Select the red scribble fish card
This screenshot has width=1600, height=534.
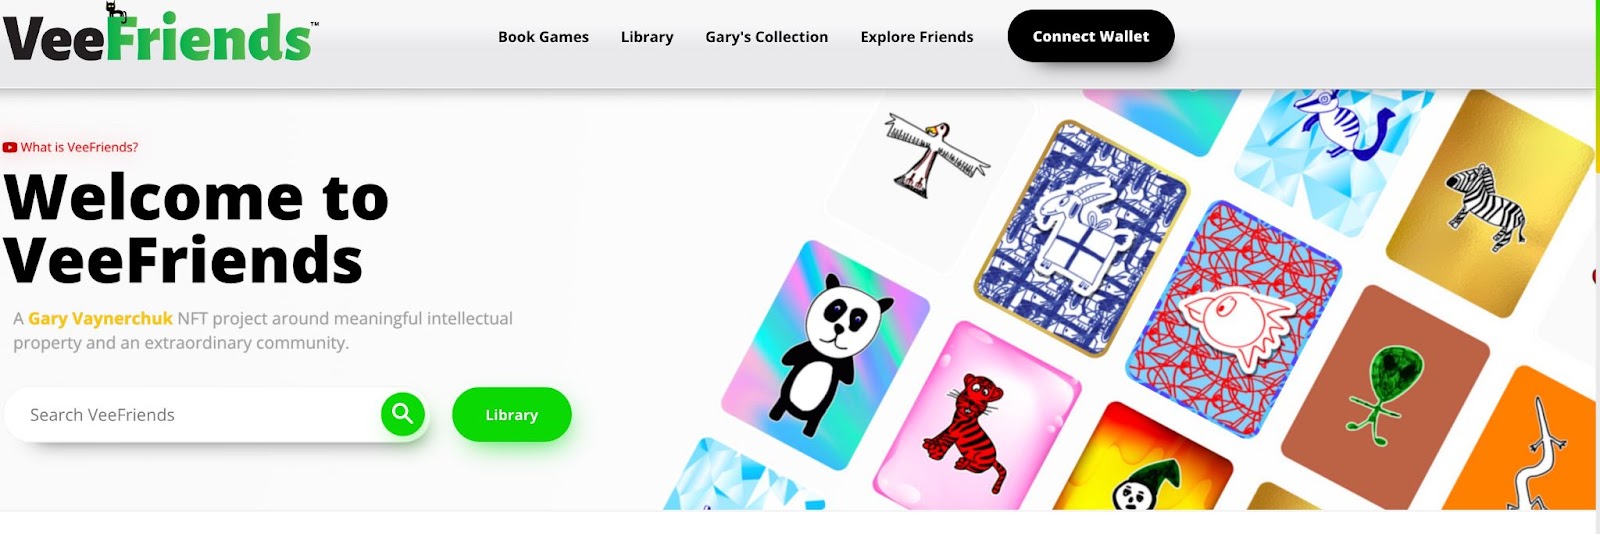click(1234, 318)
